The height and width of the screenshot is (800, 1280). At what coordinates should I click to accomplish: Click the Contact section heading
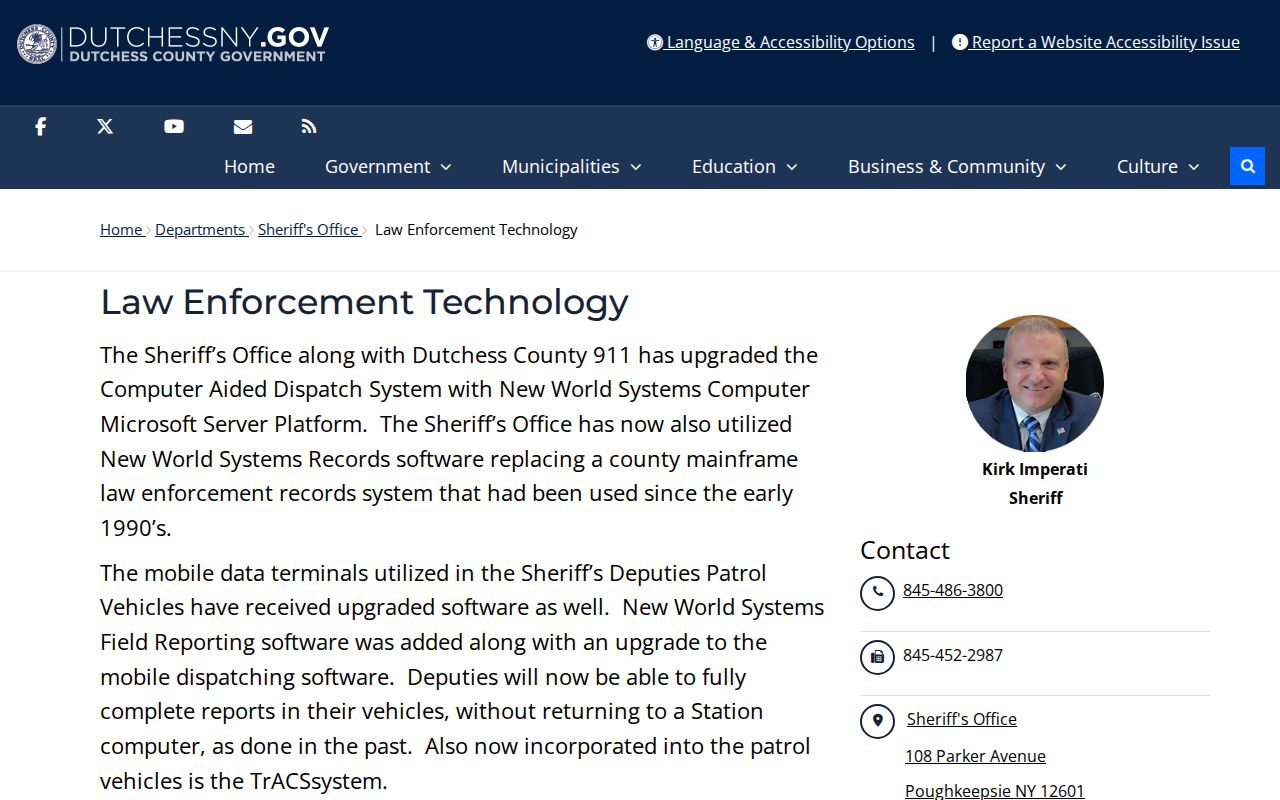[x=905, y=550]
